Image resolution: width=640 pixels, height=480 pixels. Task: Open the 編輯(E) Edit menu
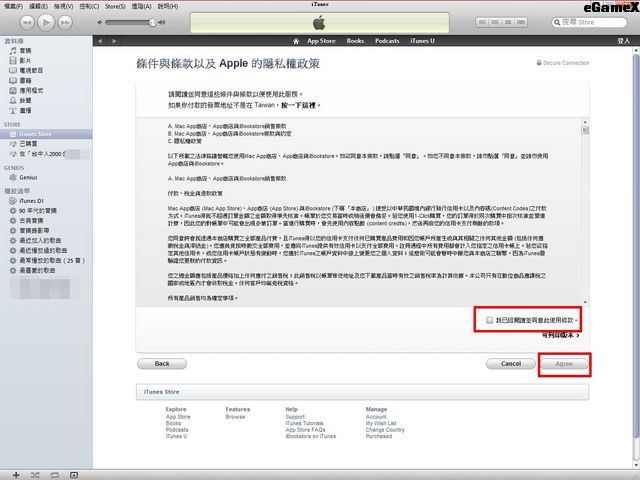(38, 7)
